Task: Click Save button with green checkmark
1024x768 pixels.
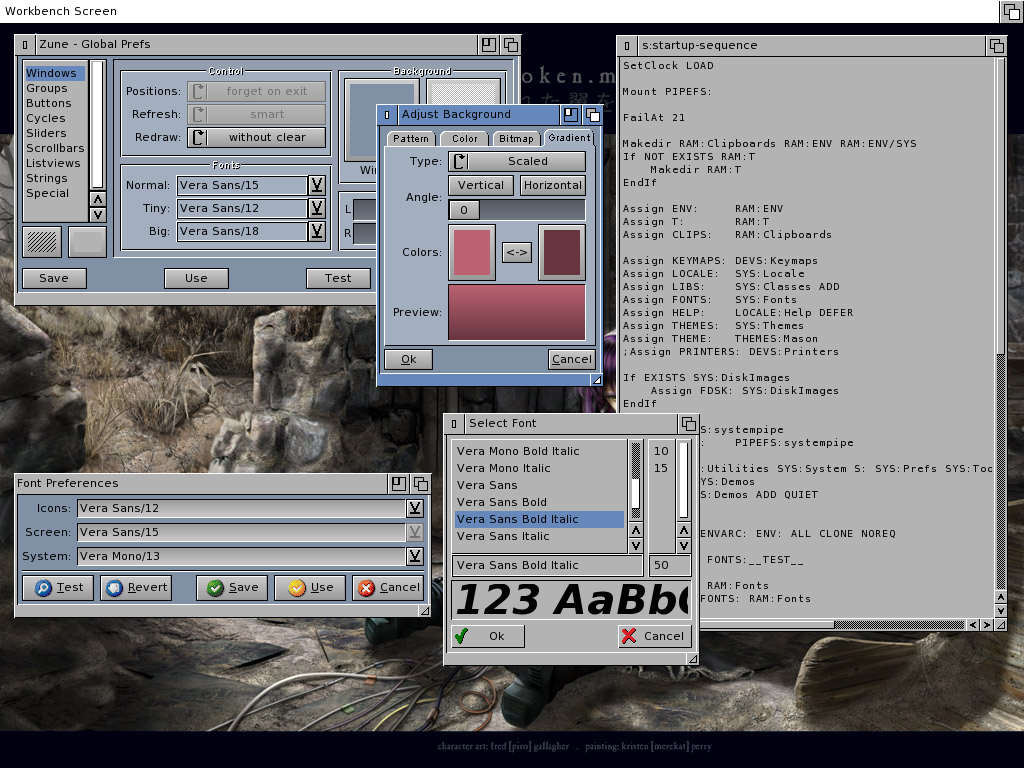Action: pyautogui.click(x=232, y=587)
